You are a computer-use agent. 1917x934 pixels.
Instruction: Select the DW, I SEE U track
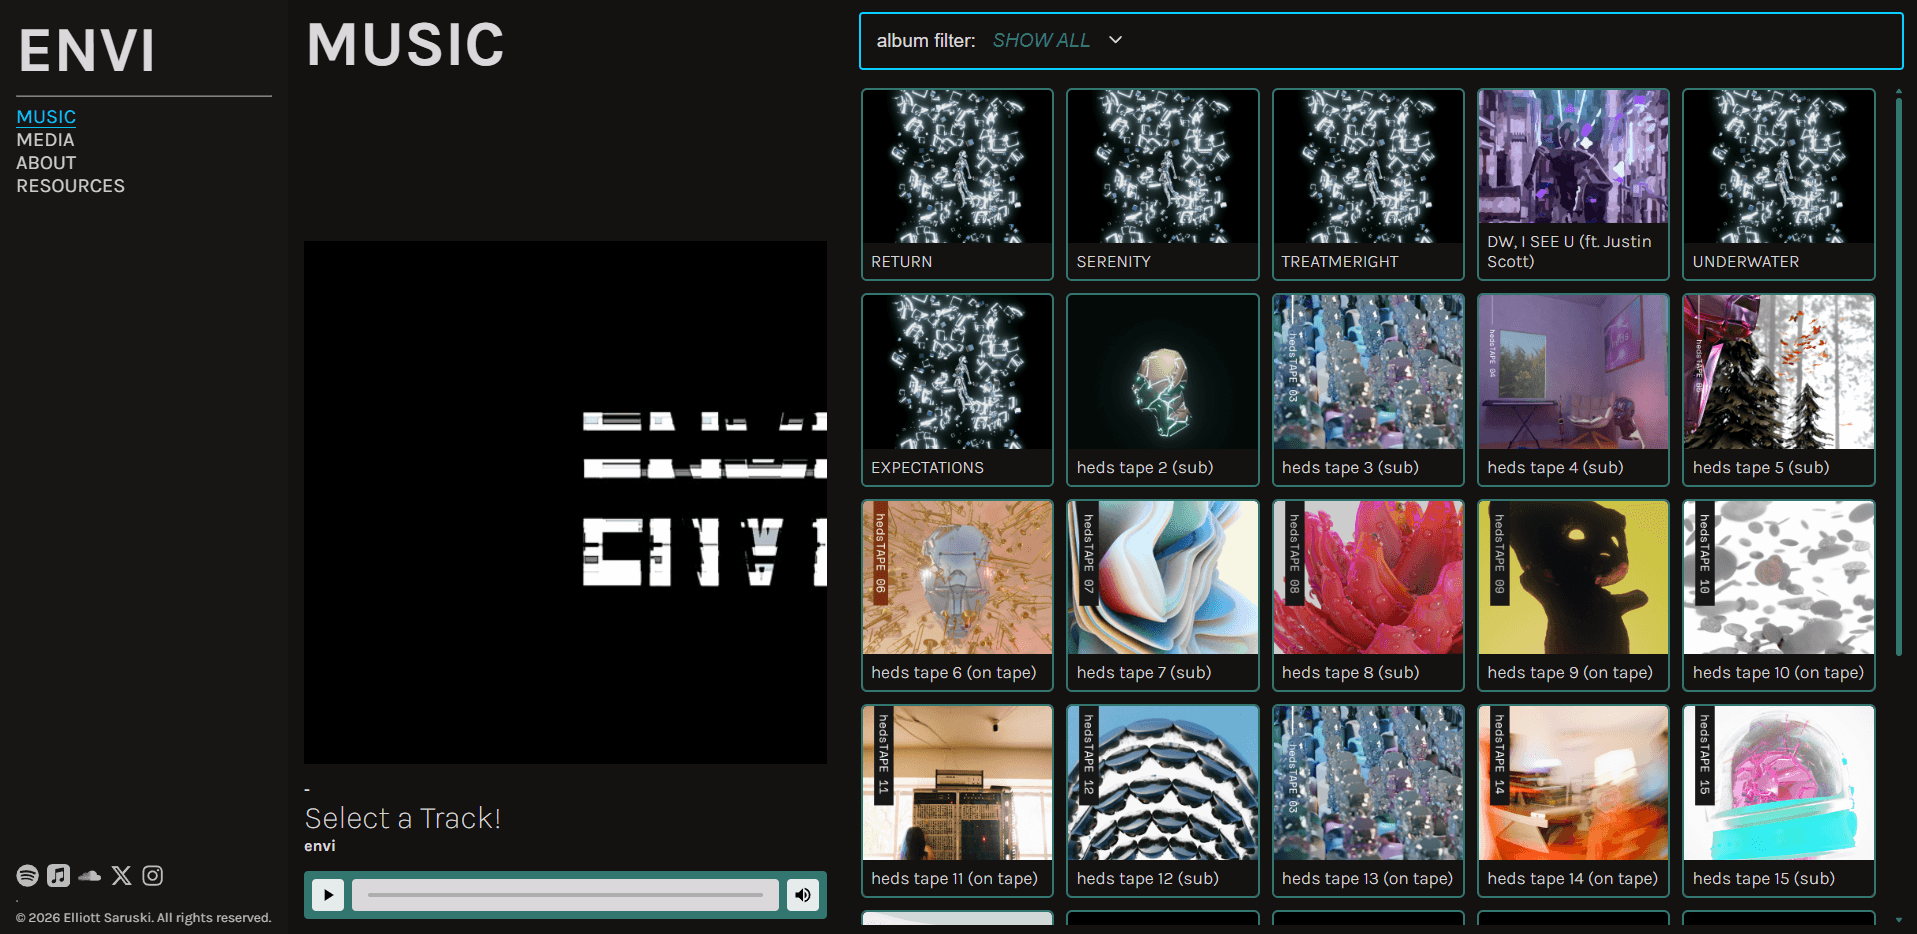1573,184
